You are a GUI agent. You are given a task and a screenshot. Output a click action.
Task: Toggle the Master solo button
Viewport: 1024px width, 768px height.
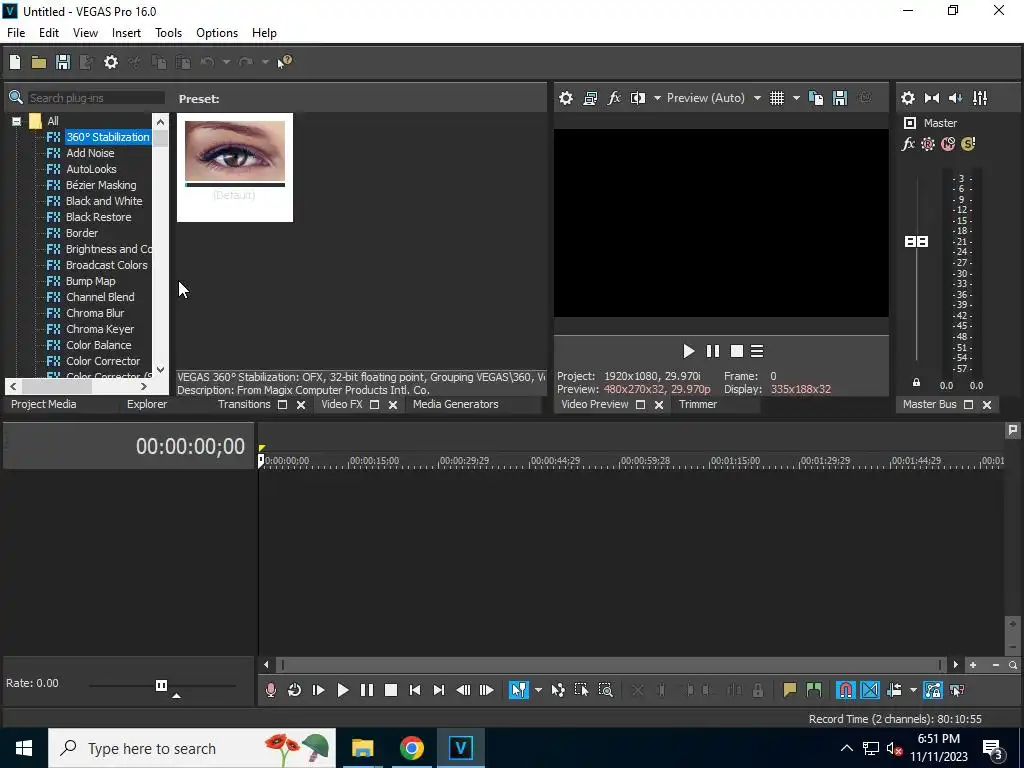pyautogui.click(x=968, y=144)
